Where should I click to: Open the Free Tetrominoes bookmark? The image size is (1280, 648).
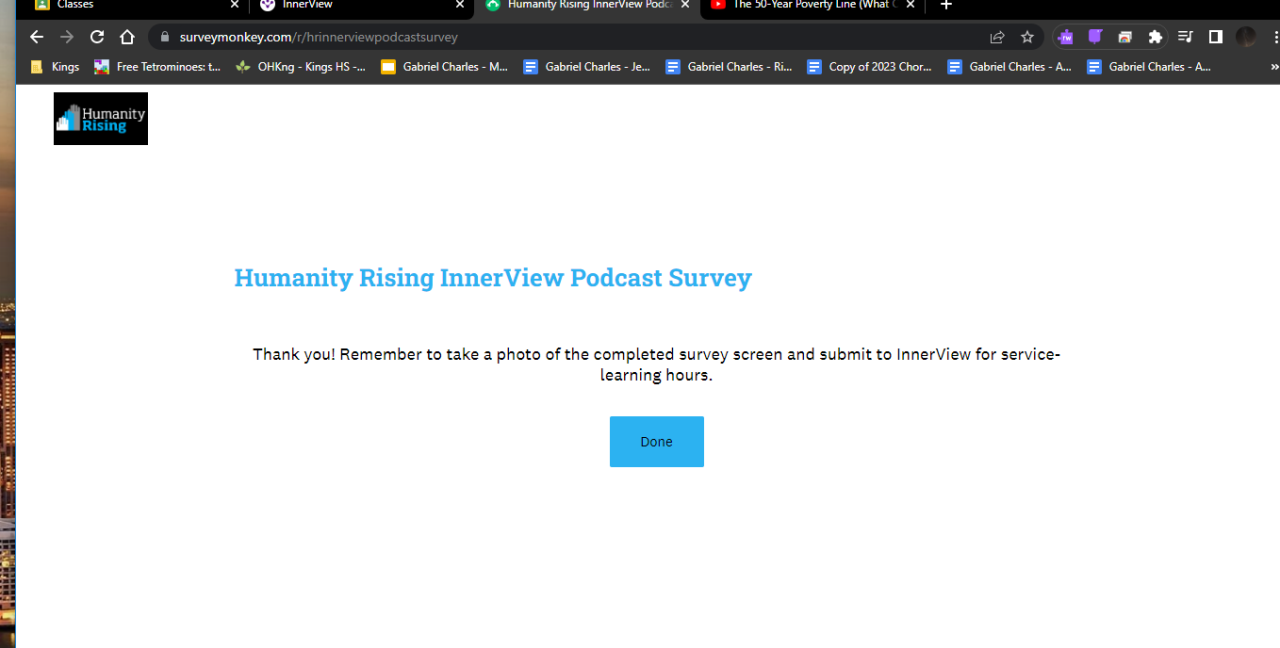coord(158,67)
